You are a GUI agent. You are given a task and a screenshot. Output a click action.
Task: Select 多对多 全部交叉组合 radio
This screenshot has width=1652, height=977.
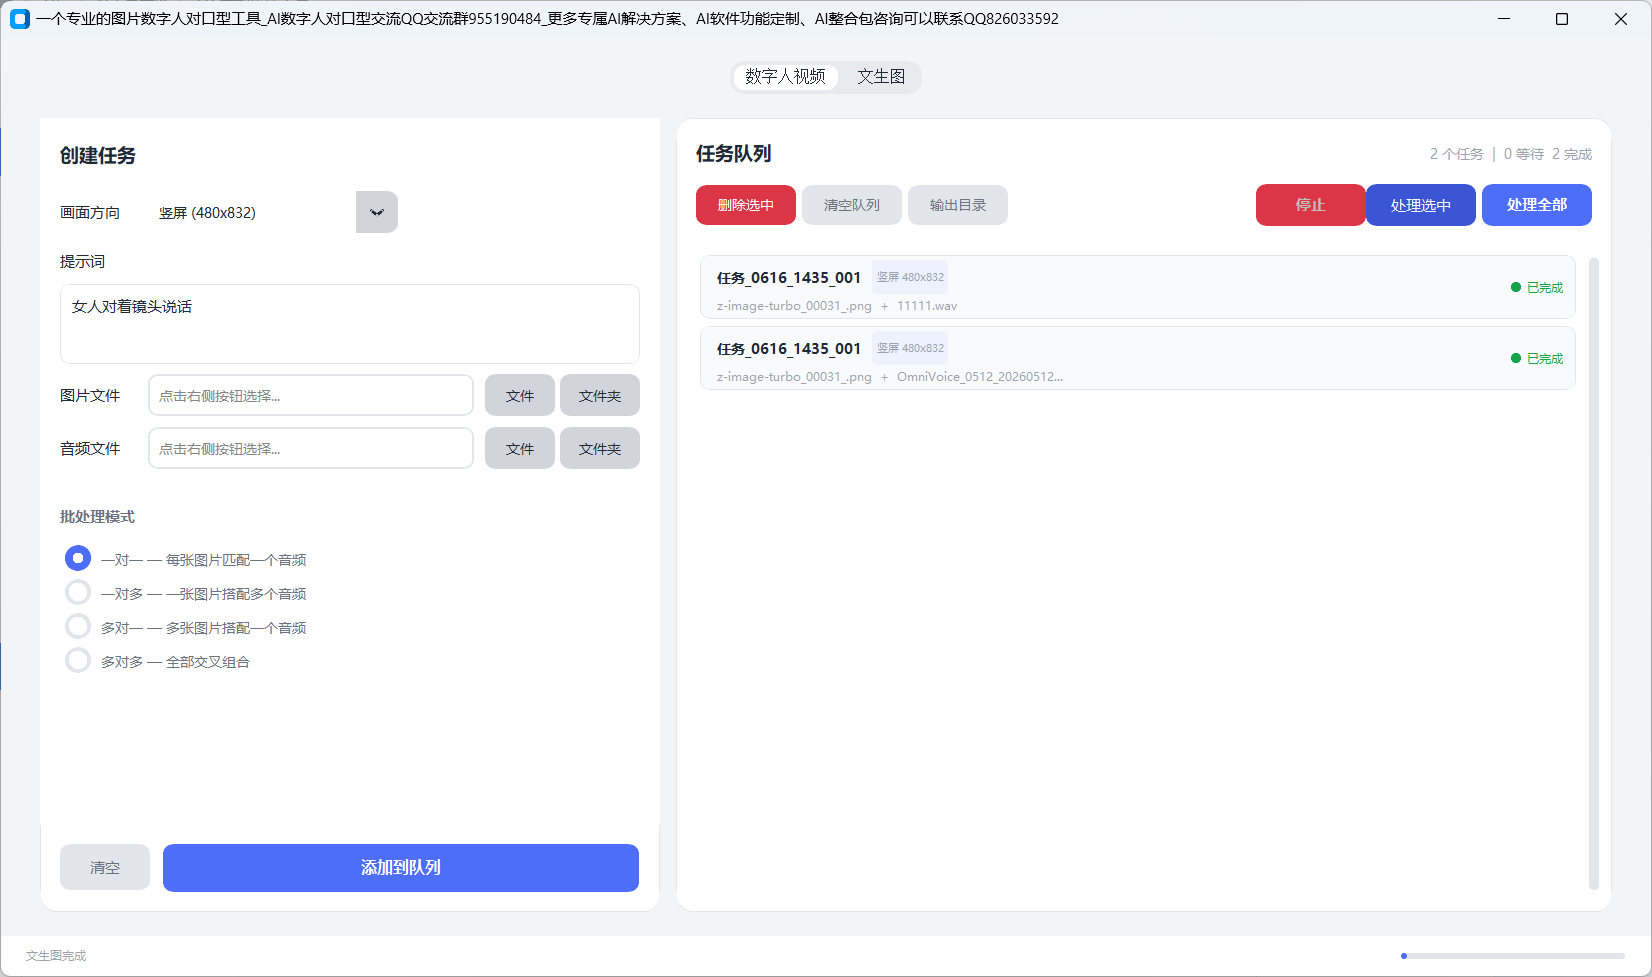(78, 660)
